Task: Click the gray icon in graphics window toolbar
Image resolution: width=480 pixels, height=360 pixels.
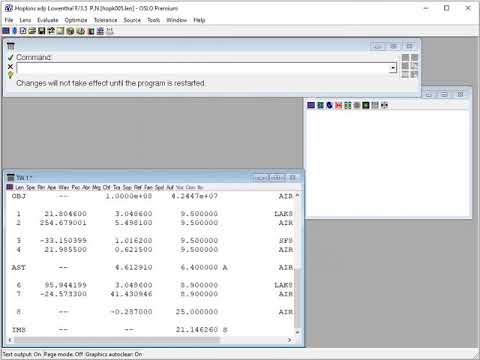Action: coord(357,105)
